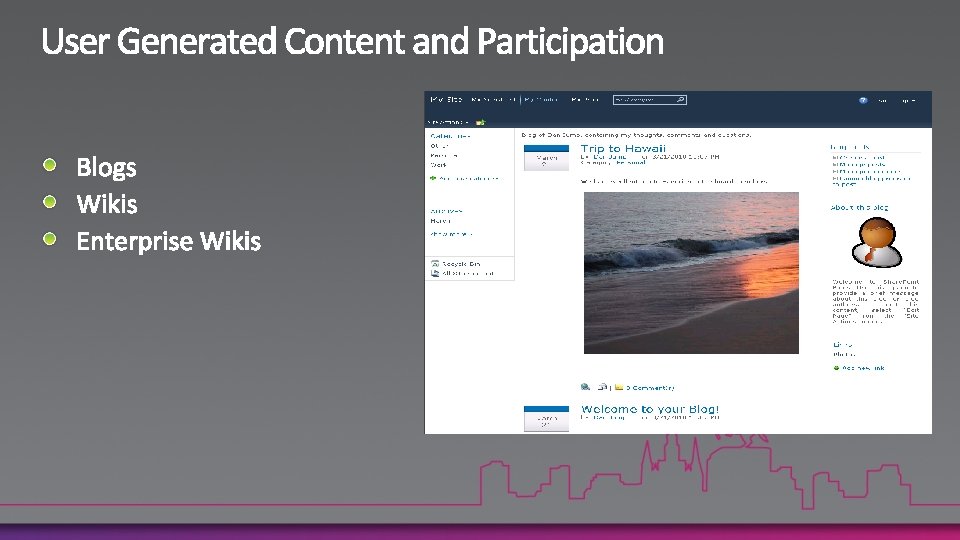The height and width of the screenshot is (540, 960).
Task: Open the March archive link
Action: [x=440, y=221]
